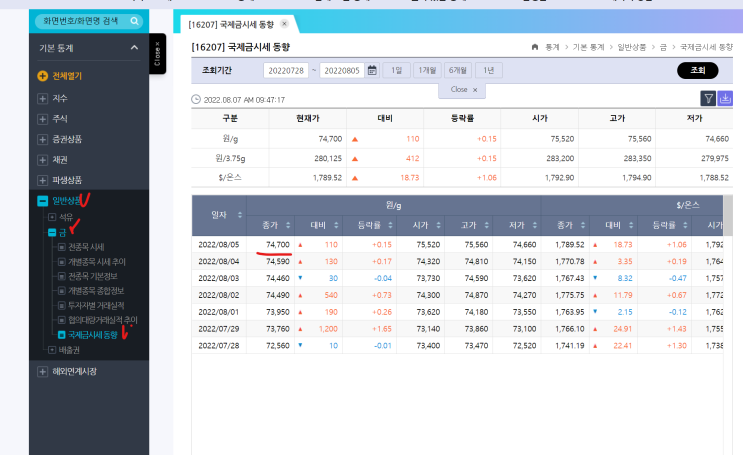743x455 pixels.
Task: Select the 2022/07/28 date cell
Action: click(x=219, y=346)
